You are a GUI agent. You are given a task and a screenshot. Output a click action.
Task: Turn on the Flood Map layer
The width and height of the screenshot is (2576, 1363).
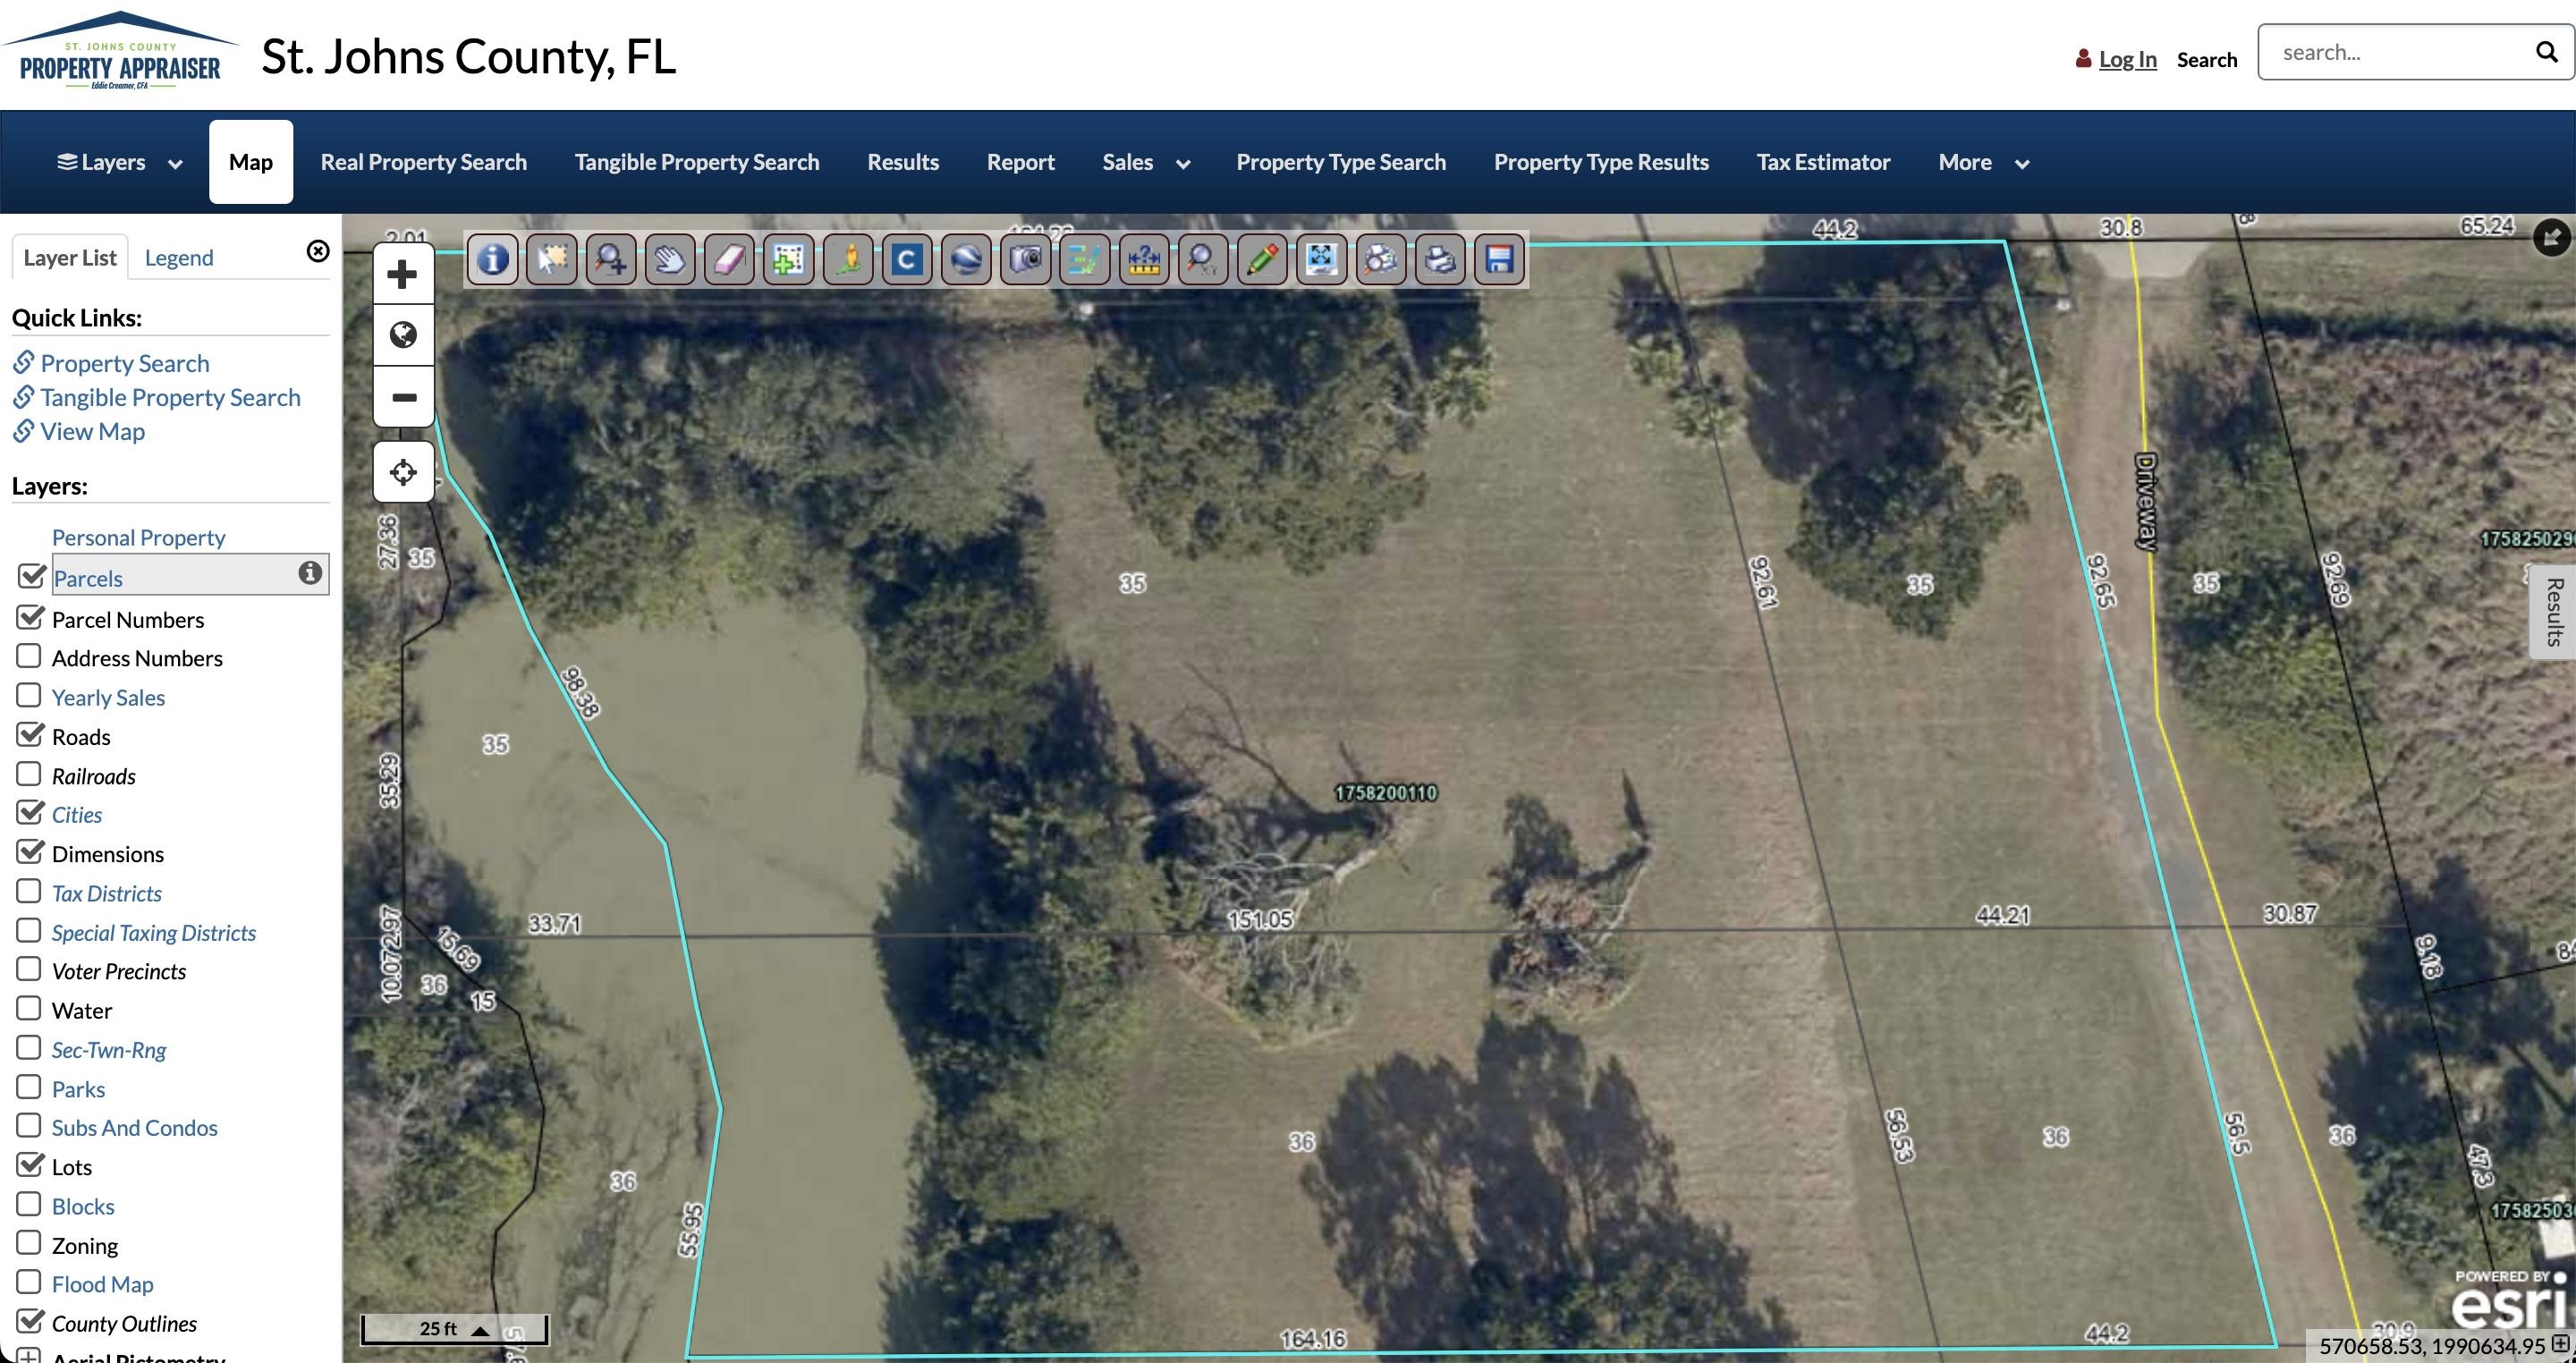29,1283
